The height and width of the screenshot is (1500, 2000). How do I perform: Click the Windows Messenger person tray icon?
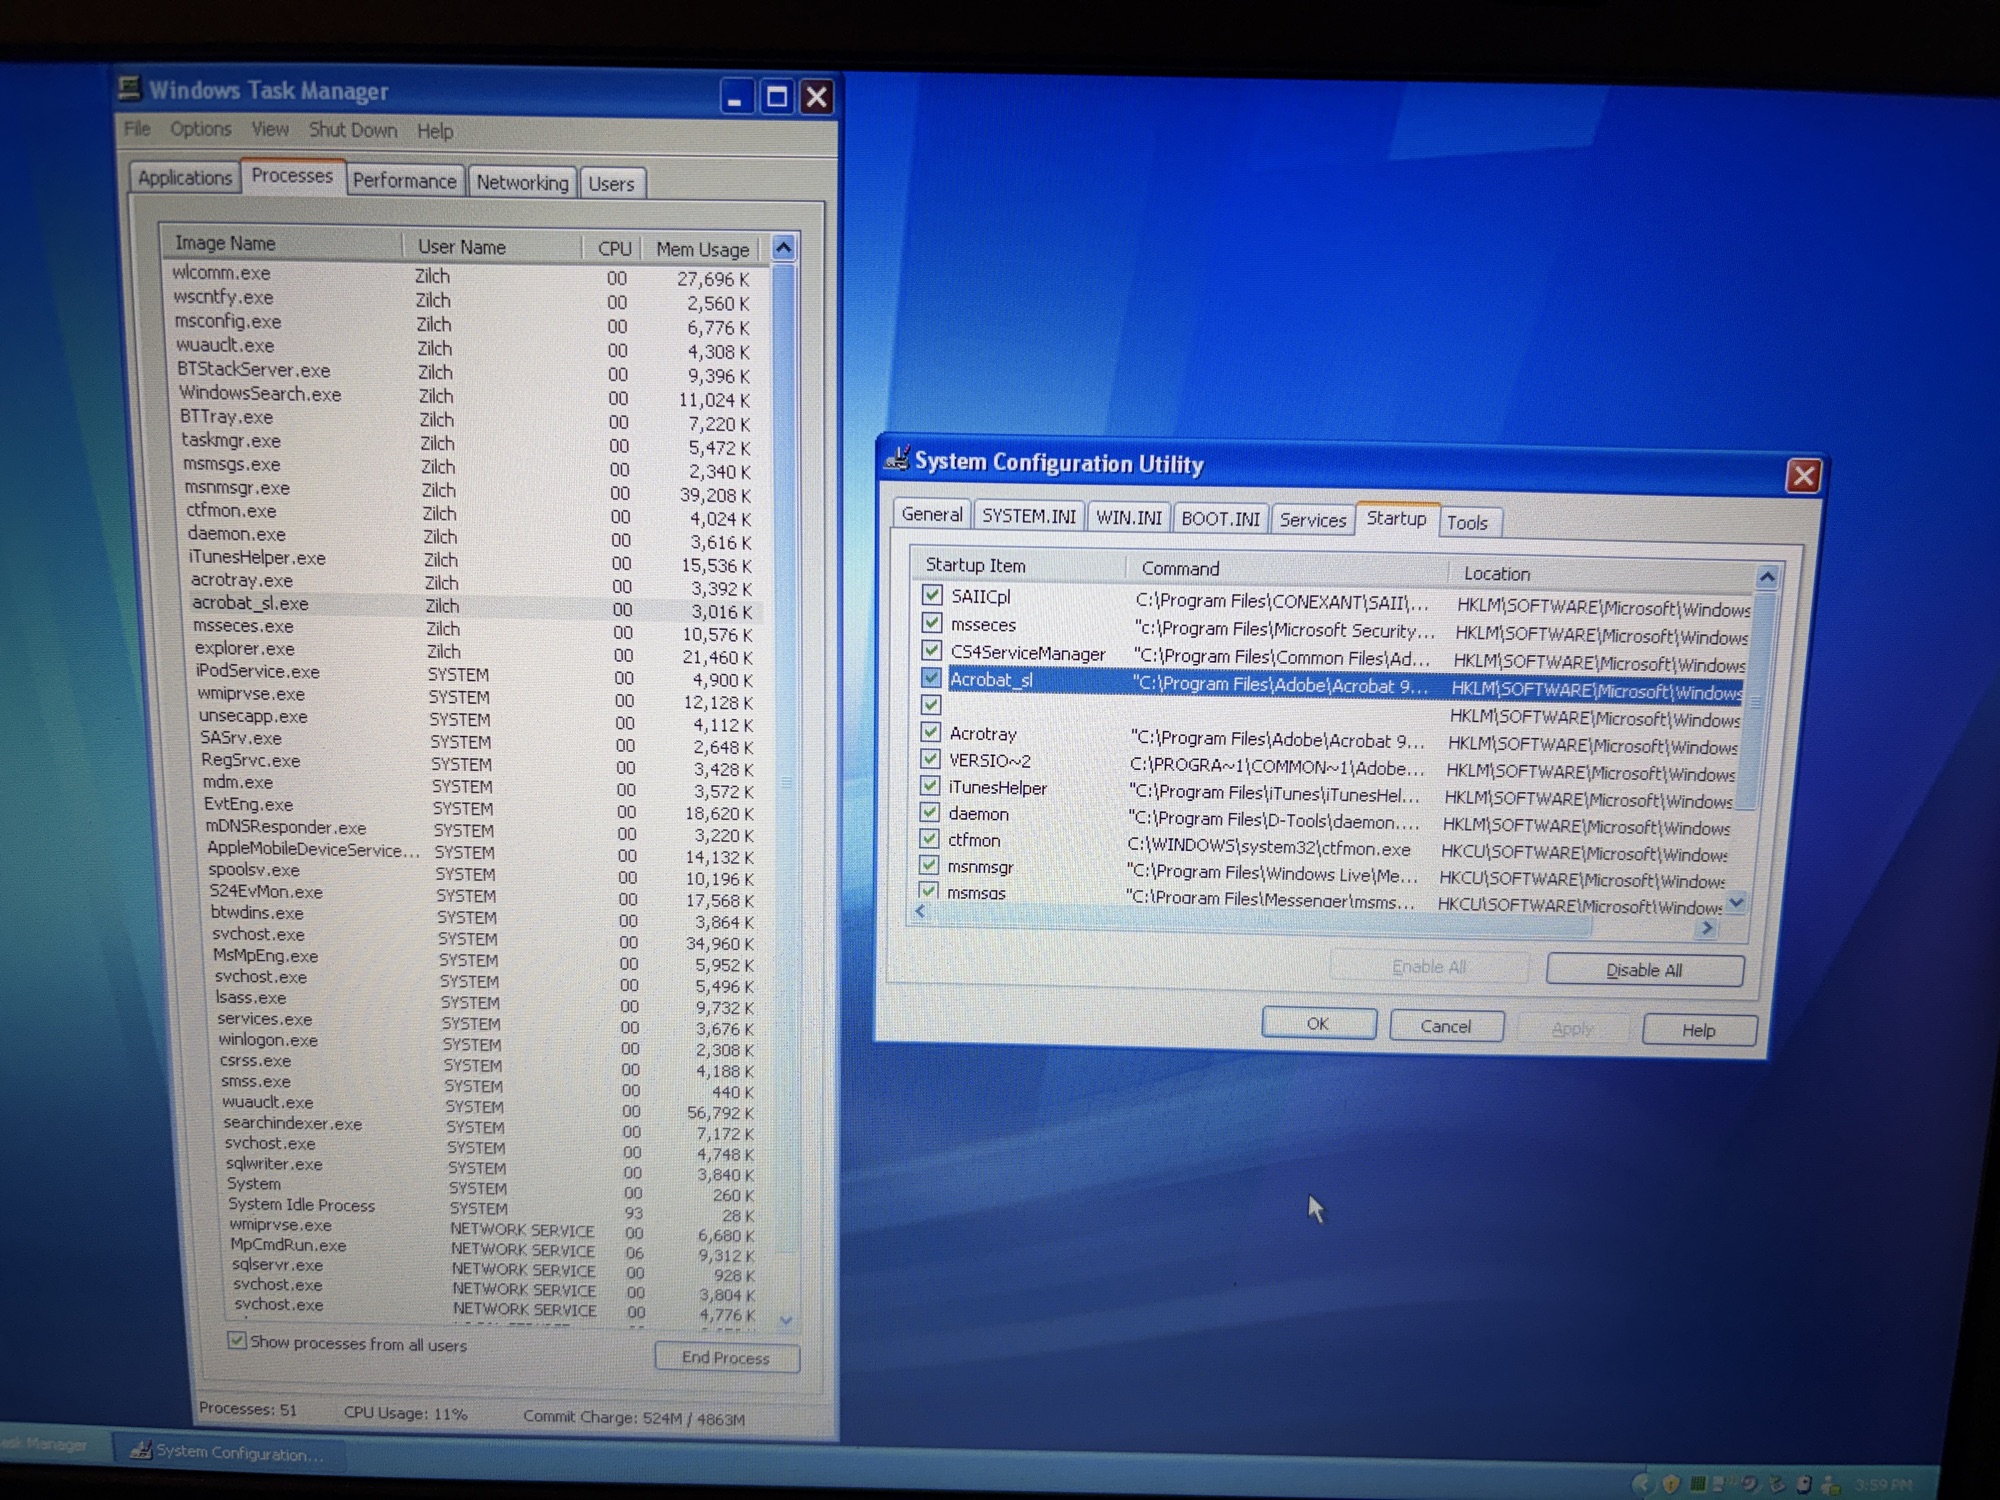[x=1829, y=1485]
